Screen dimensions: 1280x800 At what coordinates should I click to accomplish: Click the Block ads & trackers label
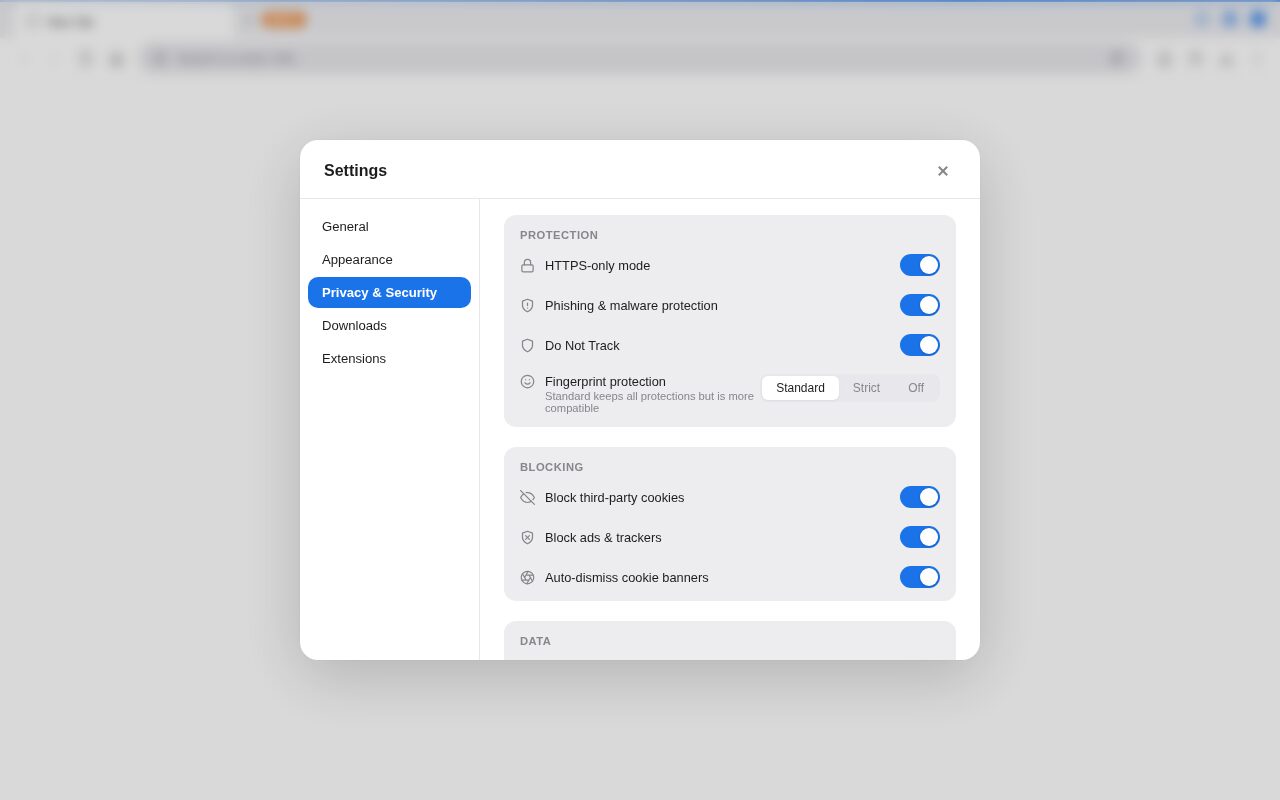point(603,538)
